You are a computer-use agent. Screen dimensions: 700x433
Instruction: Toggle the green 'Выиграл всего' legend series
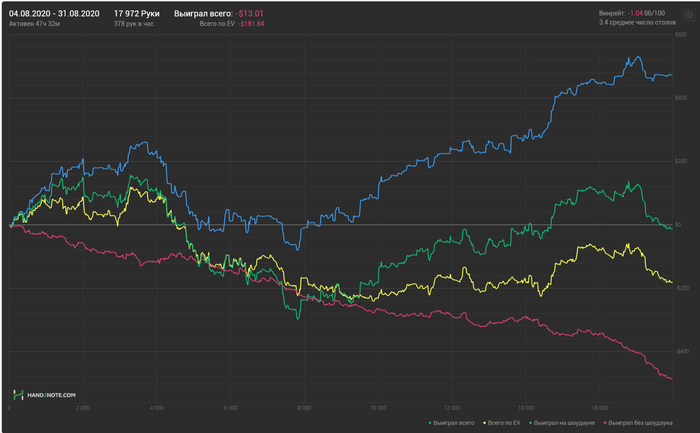pyautogui.click(x=451, y=423)
